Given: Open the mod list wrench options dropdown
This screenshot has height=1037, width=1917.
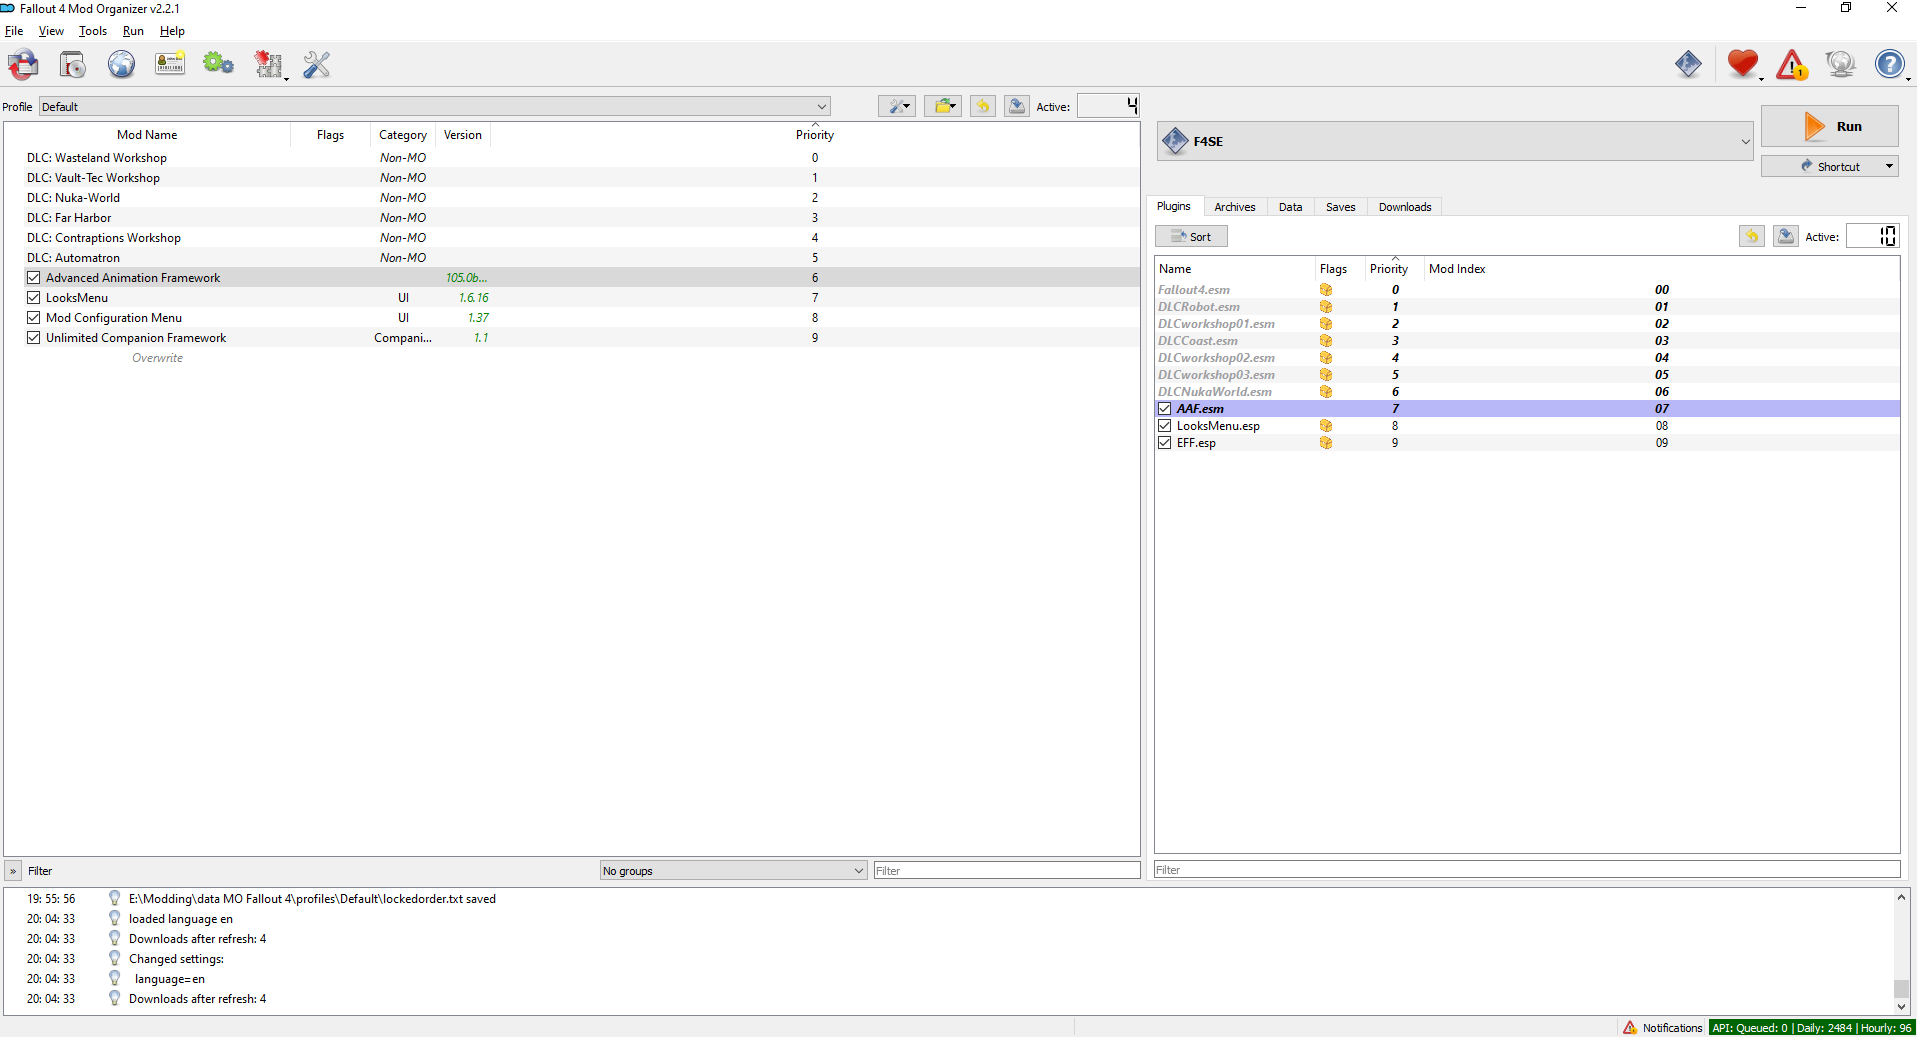Looking at the screenshot, I should point(897,106).
